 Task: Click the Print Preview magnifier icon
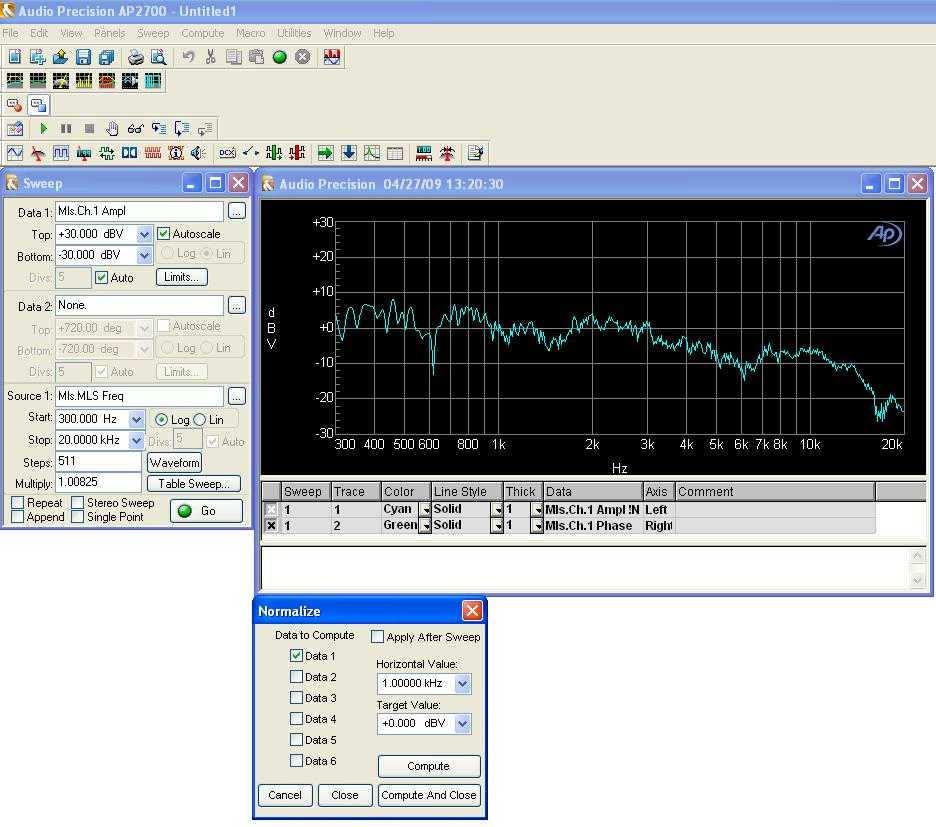158,57
